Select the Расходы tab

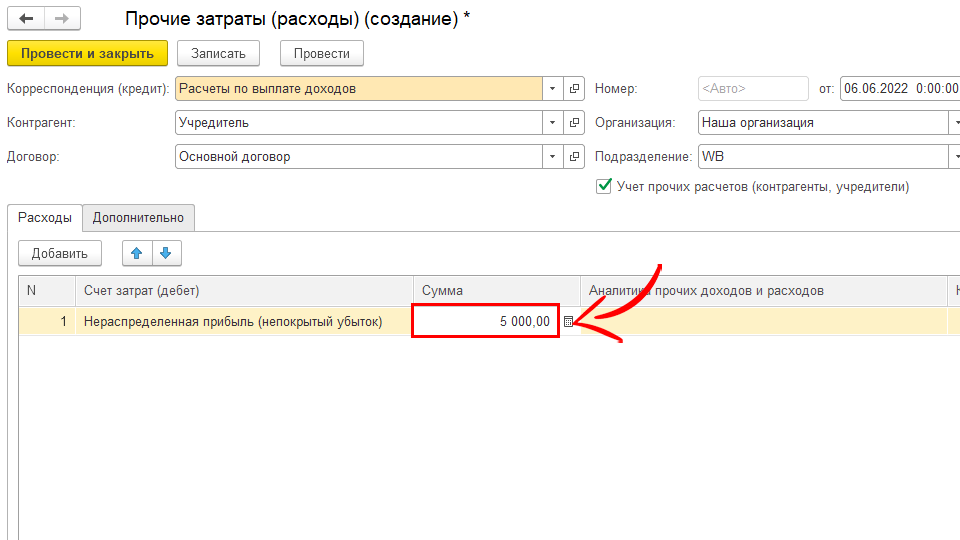point(45,217)
